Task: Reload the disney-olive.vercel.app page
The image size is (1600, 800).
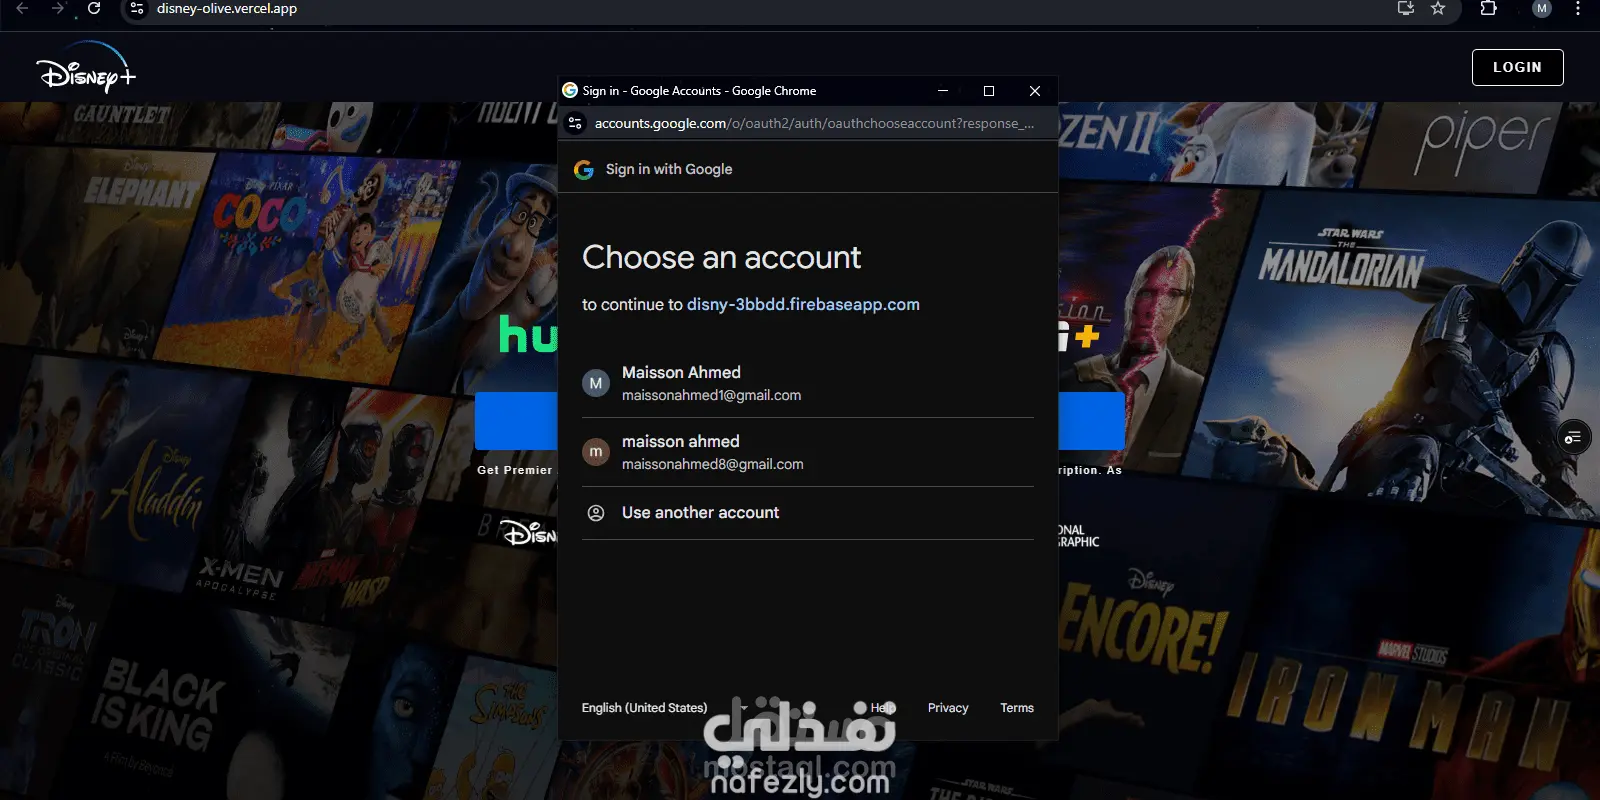Action: (94, 8)
